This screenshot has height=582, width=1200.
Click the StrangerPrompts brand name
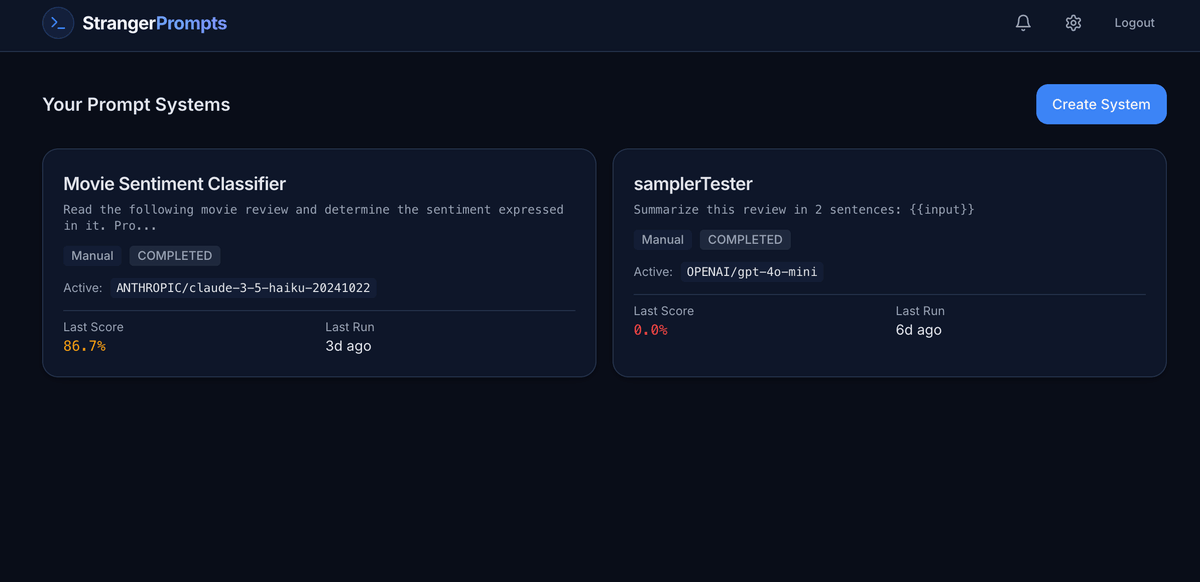pos(155,23)
